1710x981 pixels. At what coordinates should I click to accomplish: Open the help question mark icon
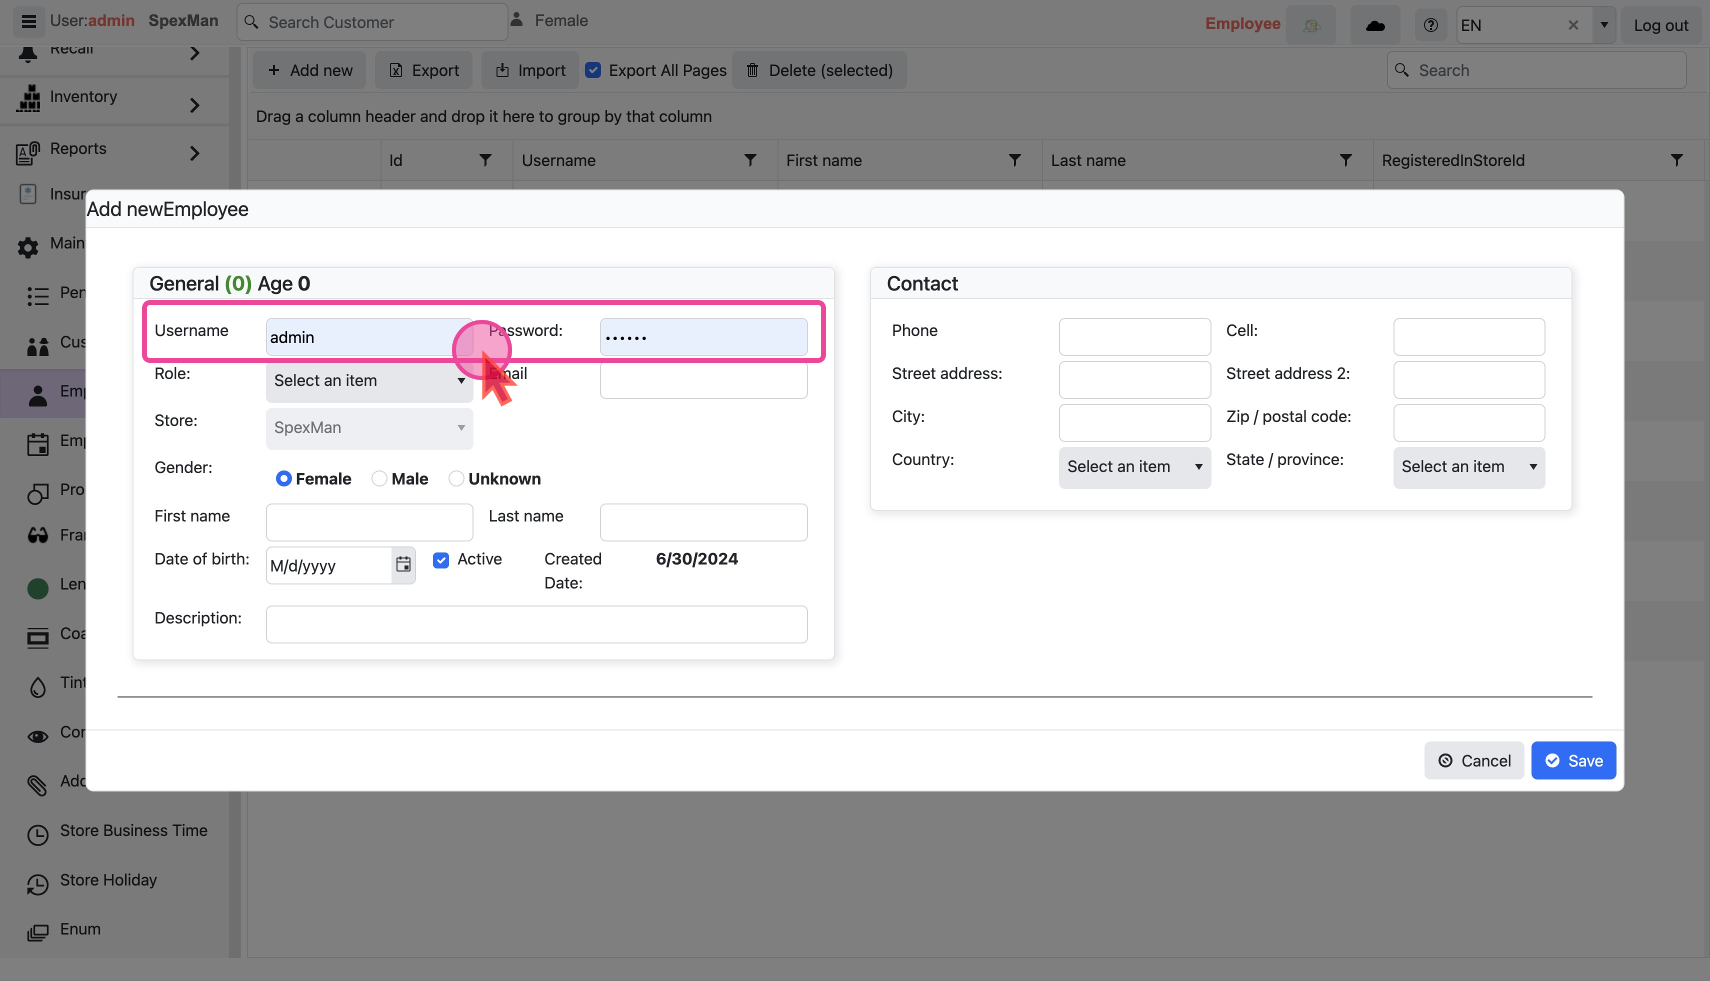pos(1431,25)
